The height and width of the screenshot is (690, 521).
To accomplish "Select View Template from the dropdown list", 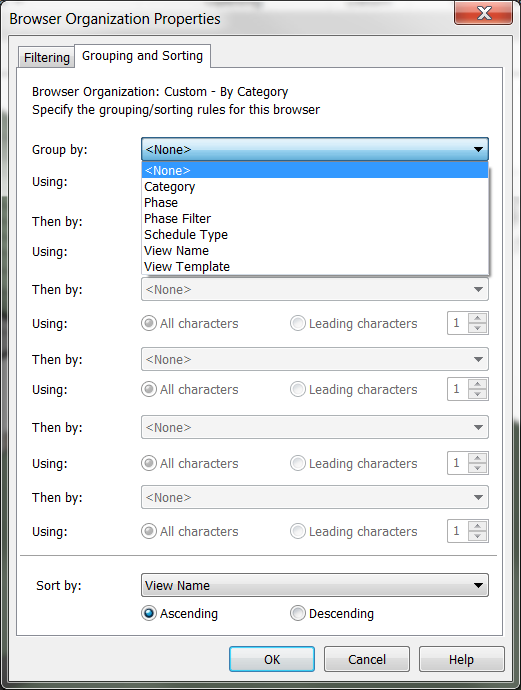I will tap(315, 267).
